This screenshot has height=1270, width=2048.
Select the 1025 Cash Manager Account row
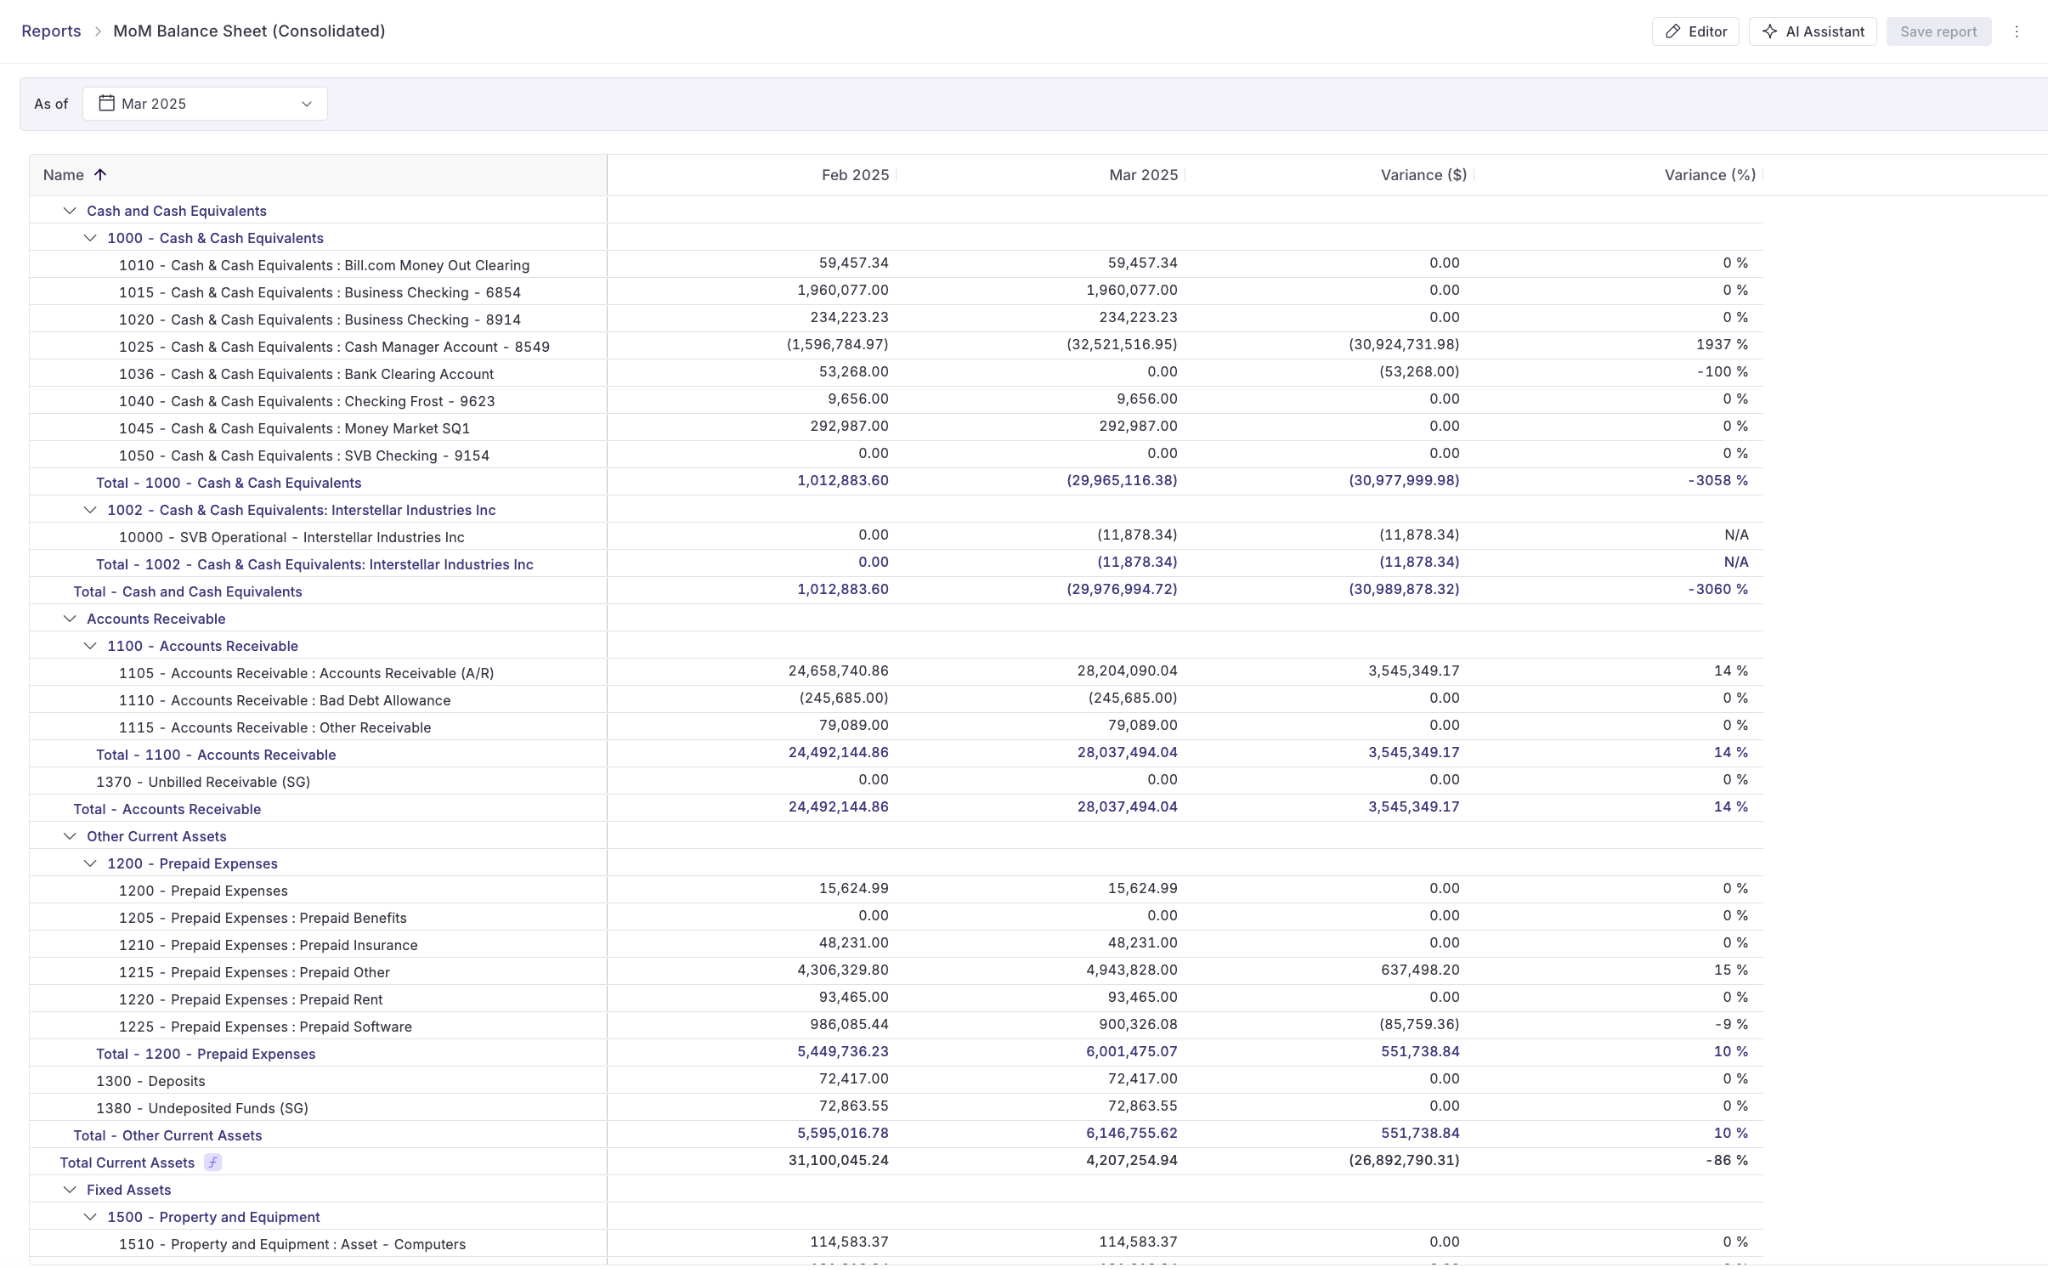[334, 347]
